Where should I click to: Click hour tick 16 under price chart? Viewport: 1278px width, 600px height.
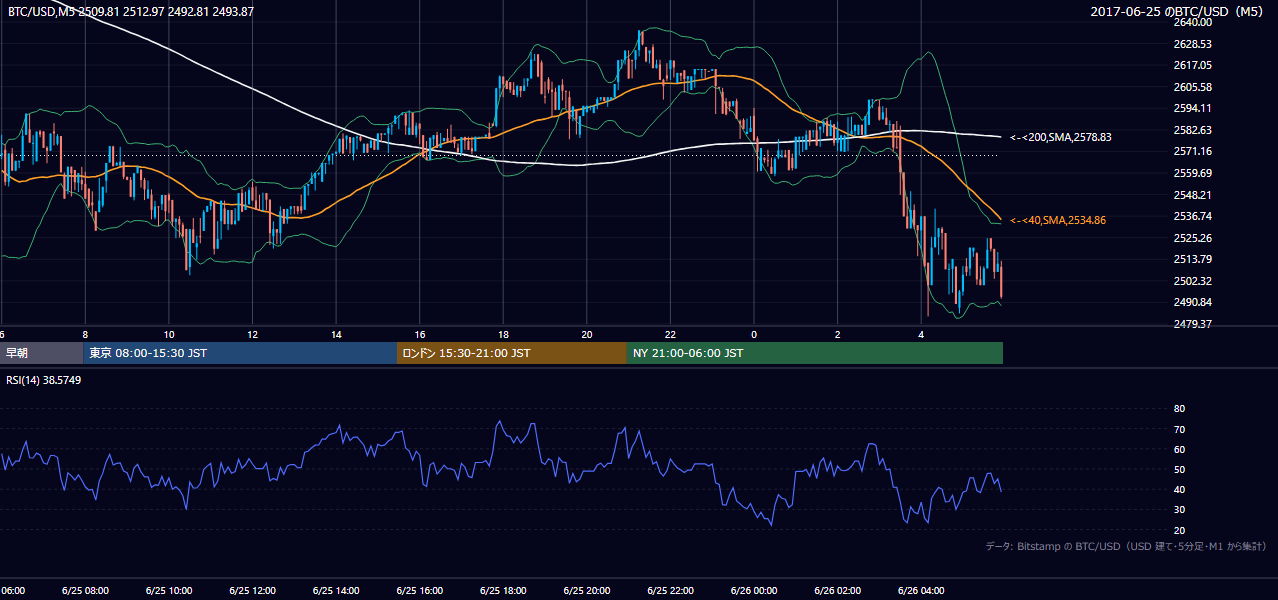click(420, 334)
